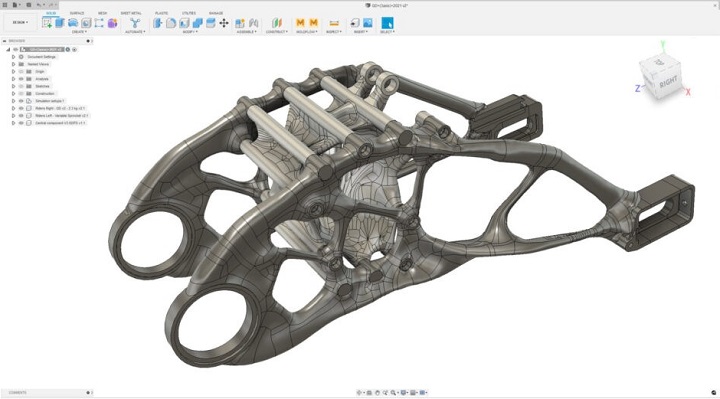Image resolution: width=720 pixels, height=399 pixels.
Task: Click the New Component icon in Assemble
Action: pyautogui.click(x=240, y=22)
